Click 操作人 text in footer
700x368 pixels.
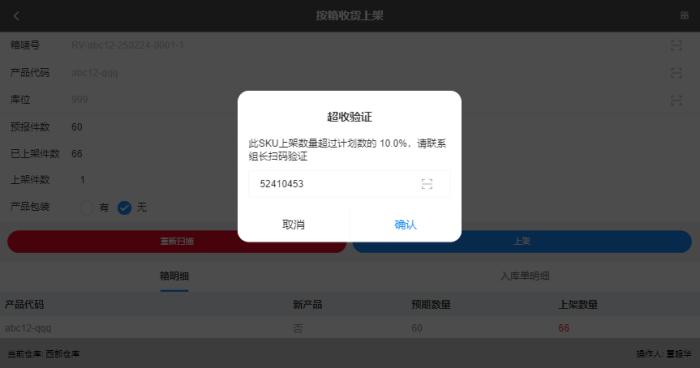click(x=664, y=354)
